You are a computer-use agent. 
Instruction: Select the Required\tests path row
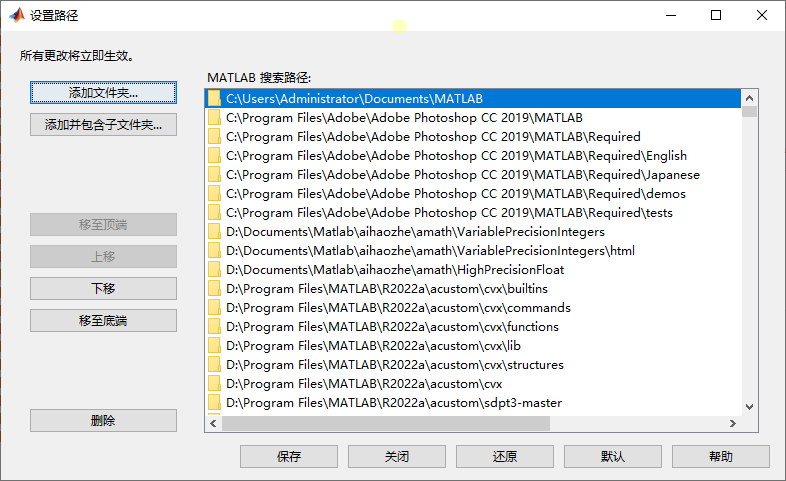473,212
